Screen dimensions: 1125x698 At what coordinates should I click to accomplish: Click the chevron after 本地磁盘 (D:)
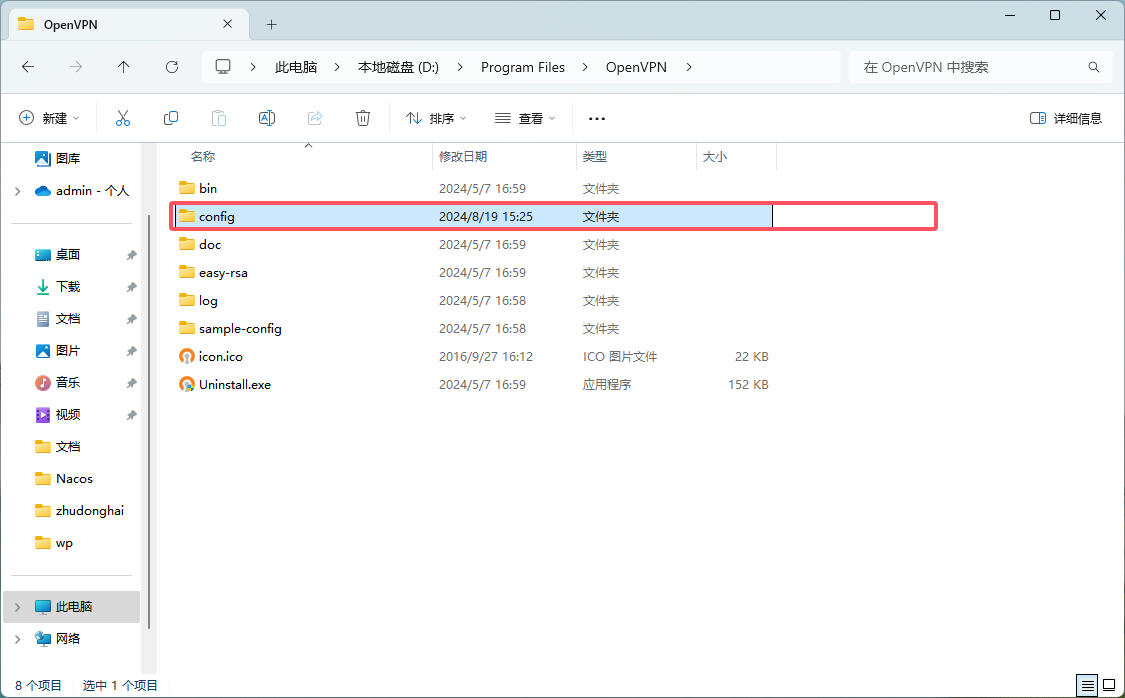(x=460, y=67)
